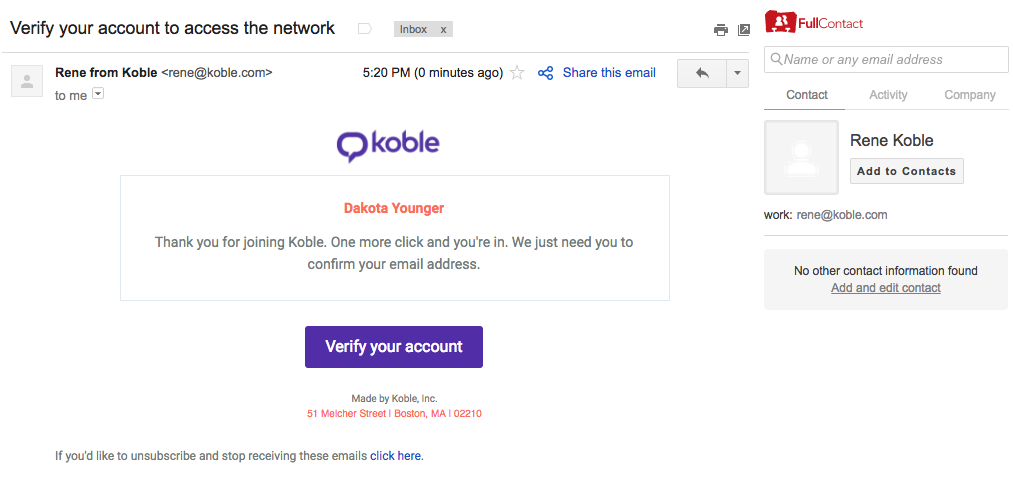Remove the Inbox label with x
Viewport: 1013px width, 503px height.
443,29
